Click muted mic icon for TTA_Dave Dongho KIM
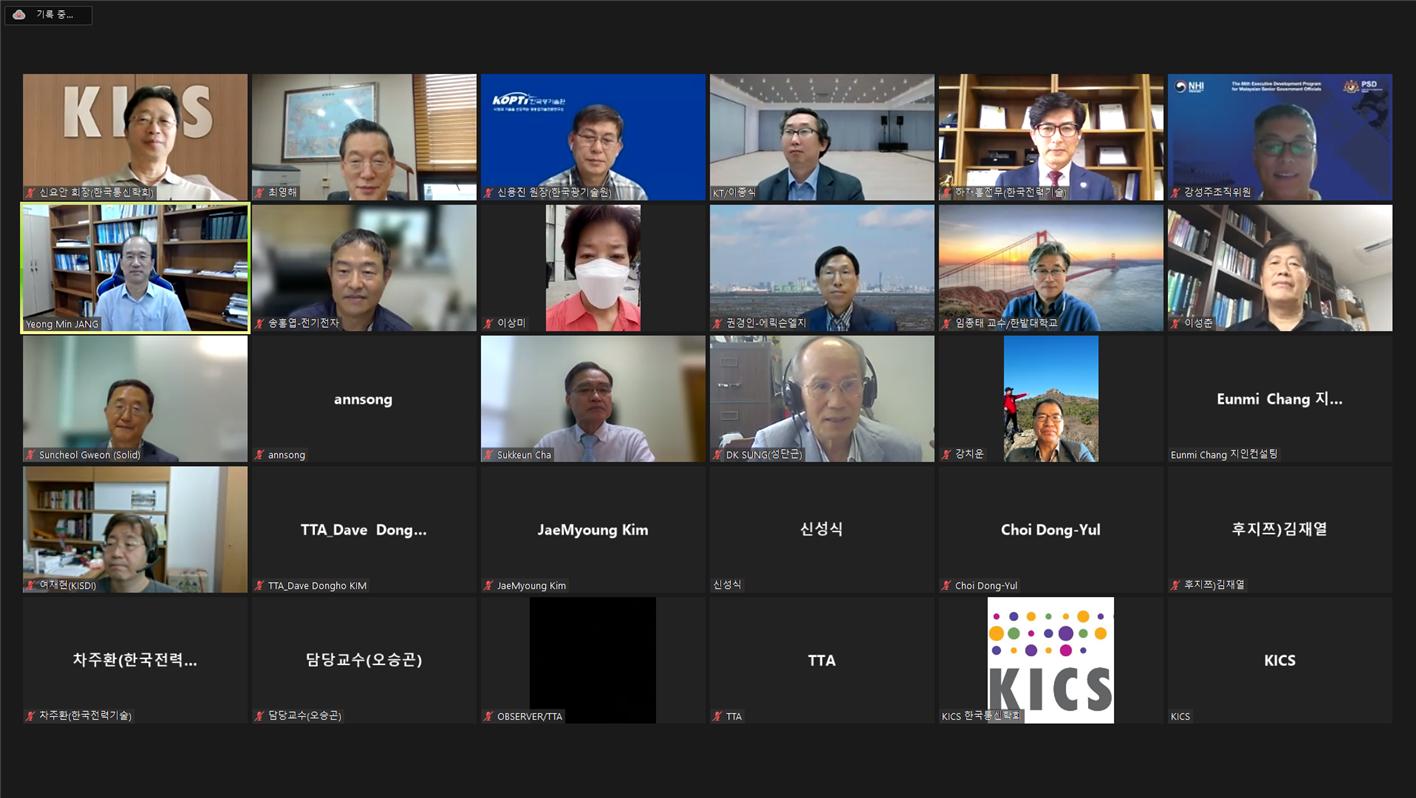 tap(260, 586)
